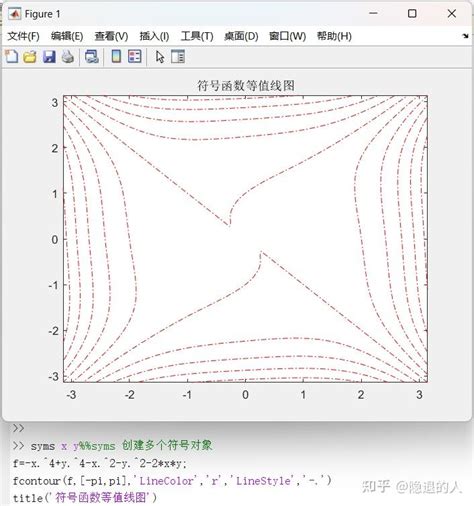
Task: Select the x-axis tick label 2
Action: [361, 395]
